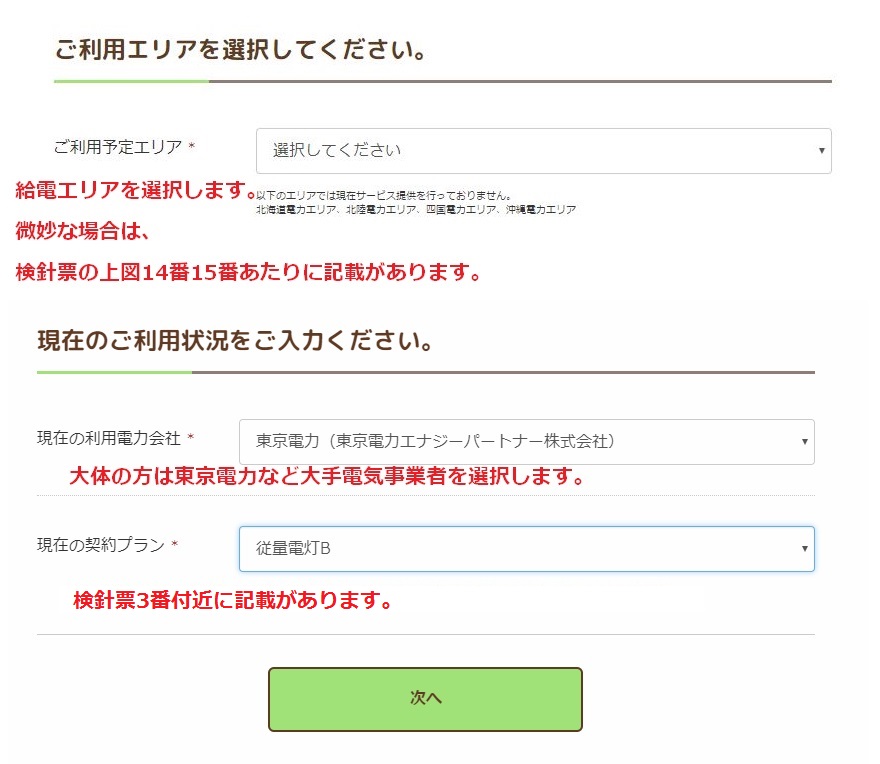Click the arrow on the 東京電力 dropdown

click(x=803, y=441)
